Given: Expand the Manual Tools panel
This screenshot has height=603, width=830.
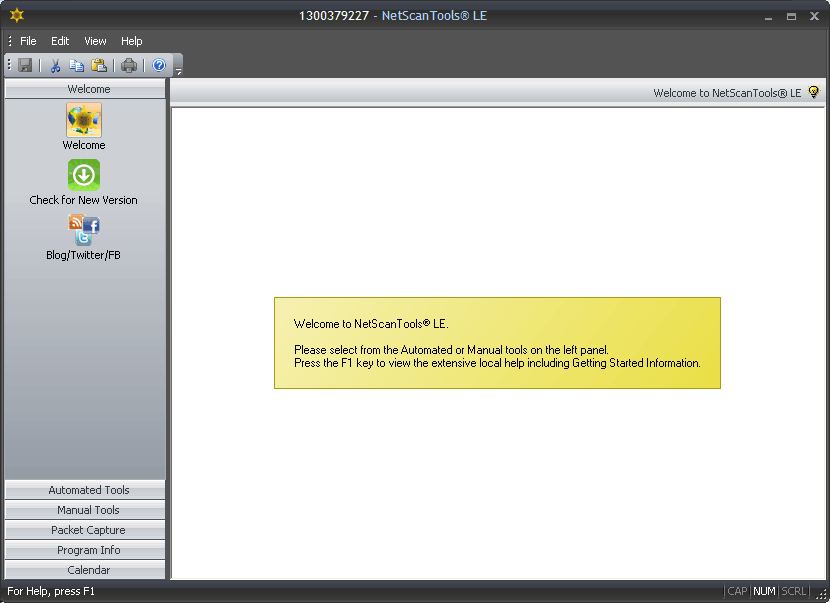Looking at the screenshot, I should [85, 510].
